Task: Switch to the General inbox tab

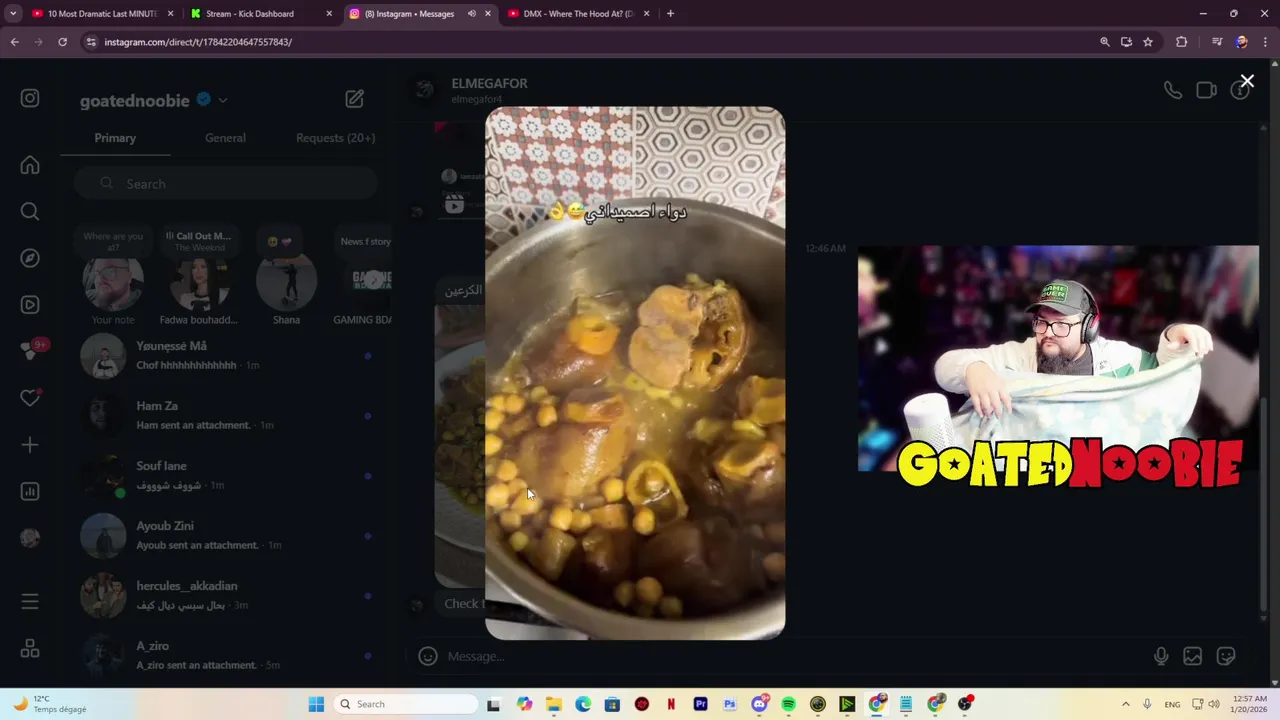Action: (225, 138)
